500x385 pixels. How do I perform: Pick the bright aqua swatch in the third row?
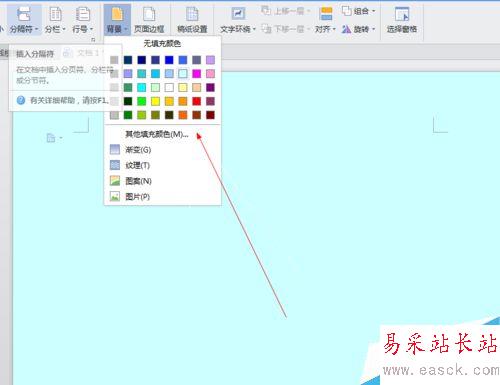[142, 87]
